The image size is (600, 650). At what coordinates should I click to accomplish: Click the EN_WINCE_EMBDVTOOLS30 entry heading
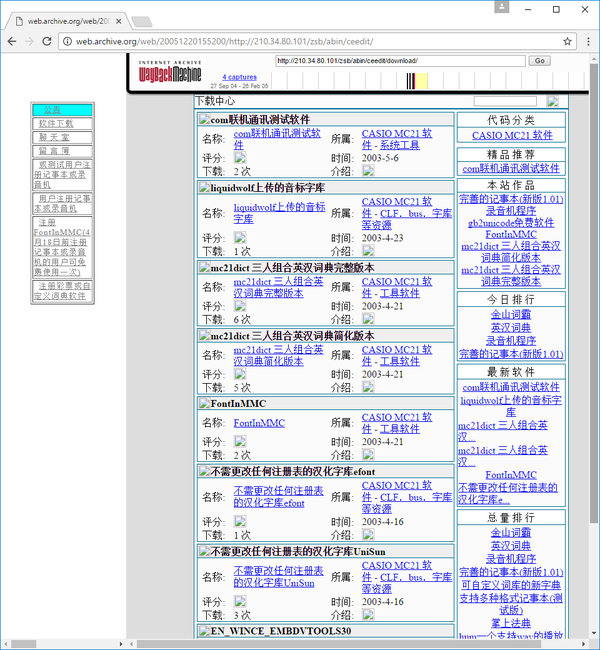pyautogui.click(x=281, y=631)
